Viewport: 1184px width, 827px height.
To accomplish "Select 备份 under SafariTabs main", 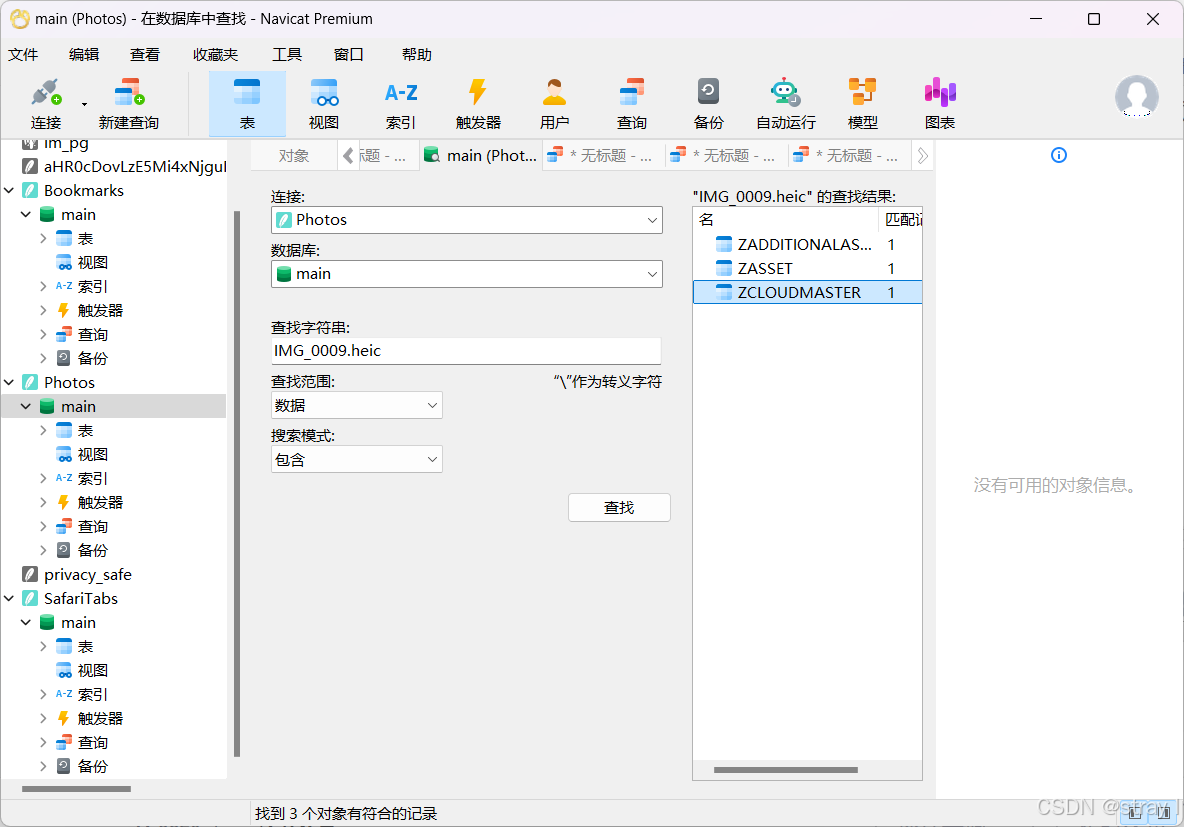I will click(x=82, y=766).
